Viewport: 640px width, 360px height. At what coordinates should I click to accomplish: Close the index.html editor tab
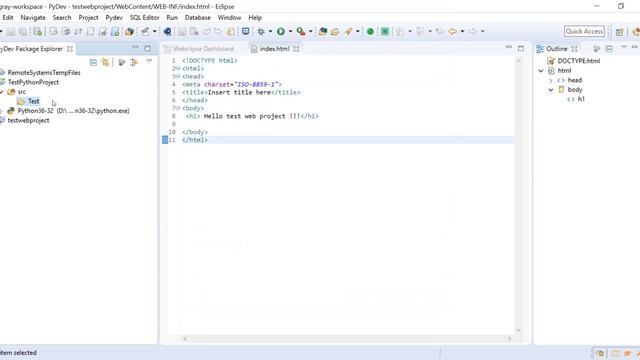(296, 49)
